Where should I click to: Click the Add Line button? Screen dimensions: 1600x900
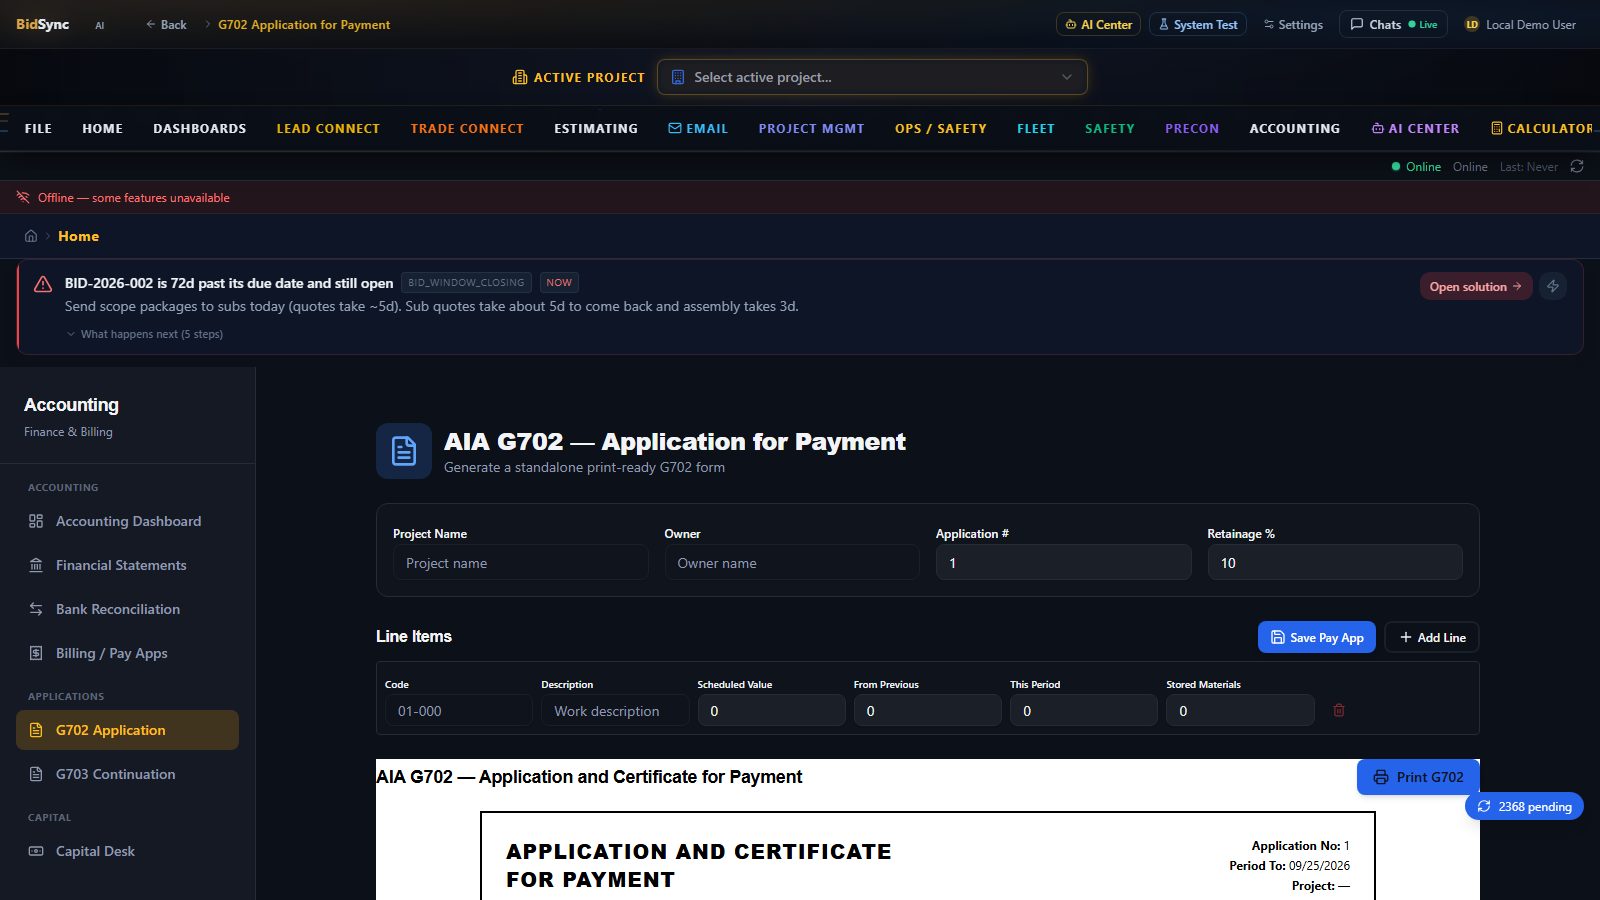pyautogui.click(x=1431, y=637)
